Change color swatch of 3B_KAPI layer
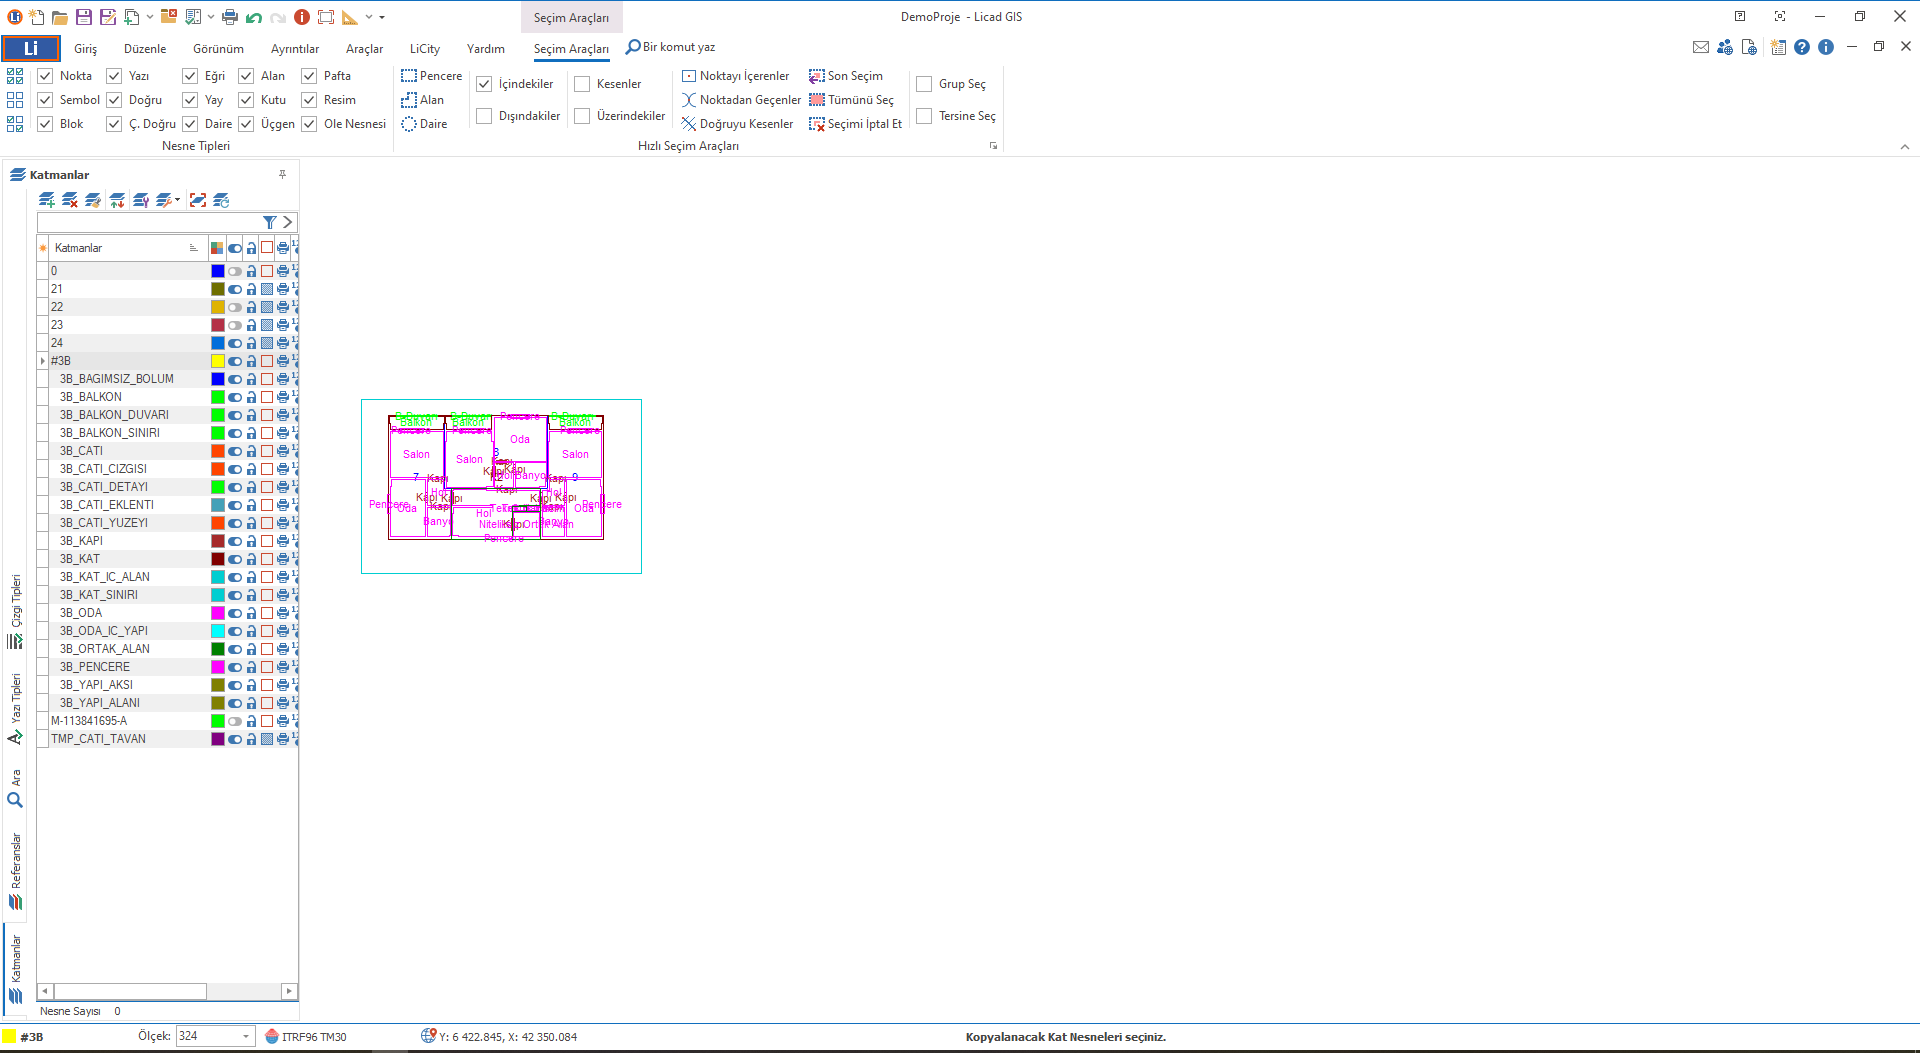Screen dimensions: 1920x1053 [x=217, y=541]
